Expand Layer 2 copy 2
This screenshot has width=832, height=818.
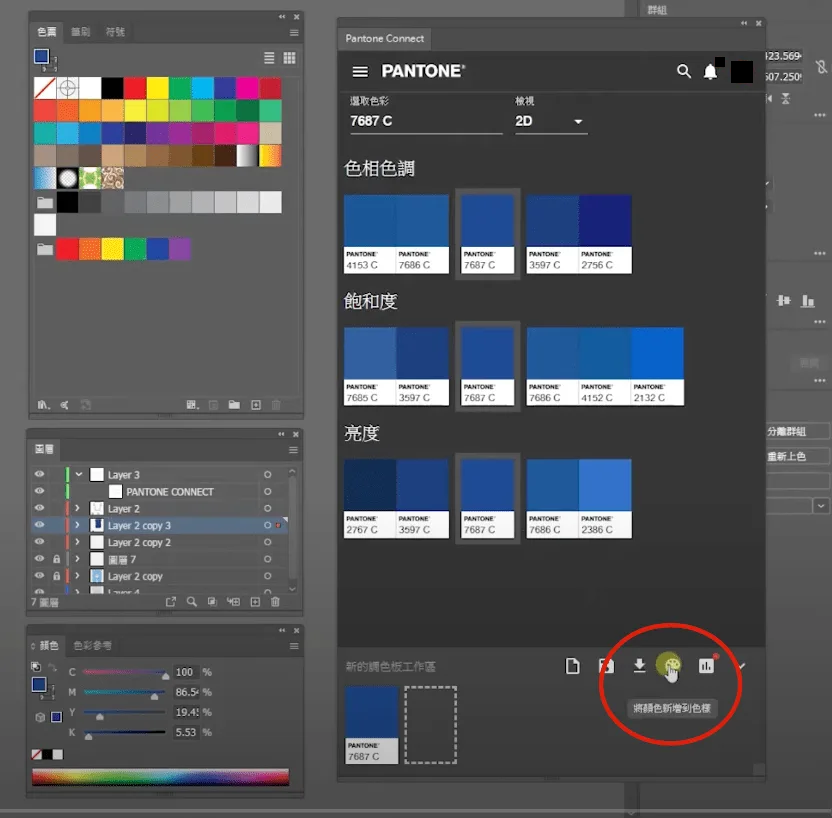coord(77,542)
